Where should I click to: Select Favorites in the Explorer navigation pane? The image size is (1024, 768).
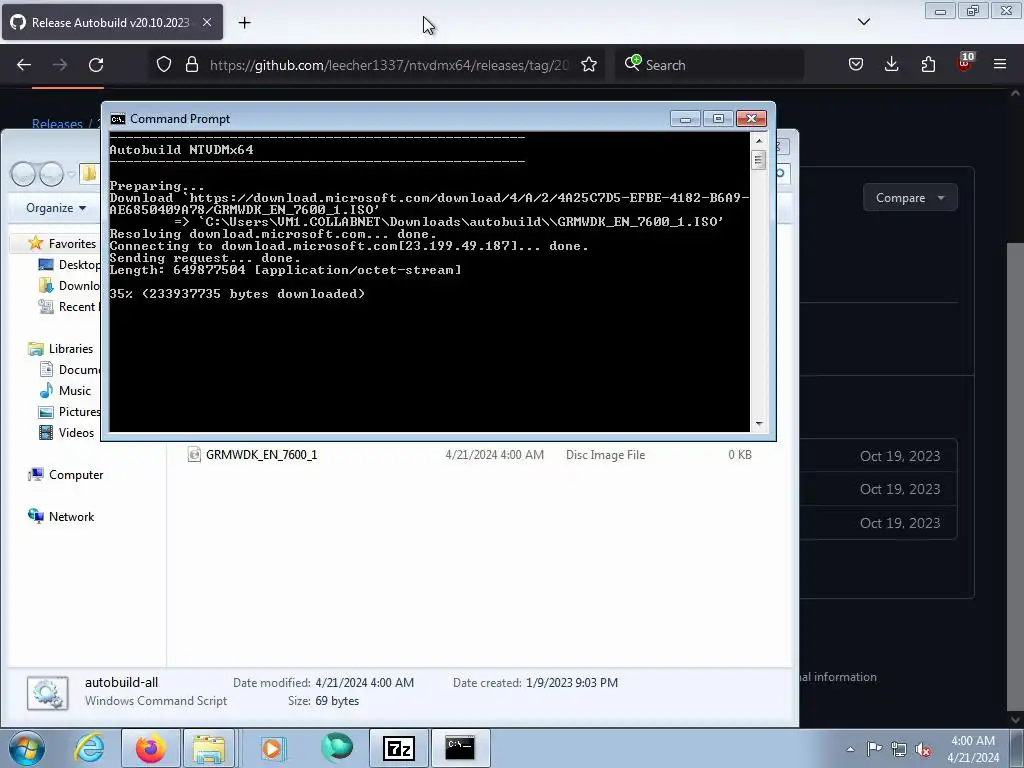coord(63,244)
